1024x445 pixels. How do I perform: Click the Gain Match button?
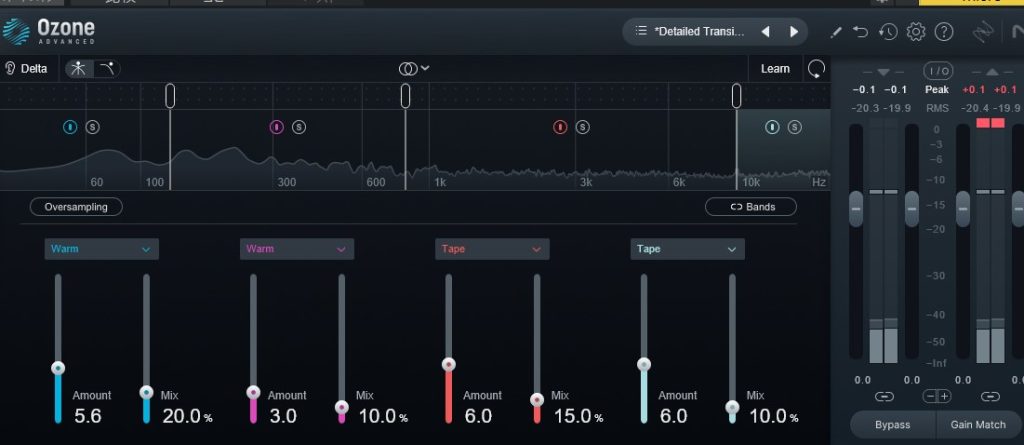click(978, 425)
